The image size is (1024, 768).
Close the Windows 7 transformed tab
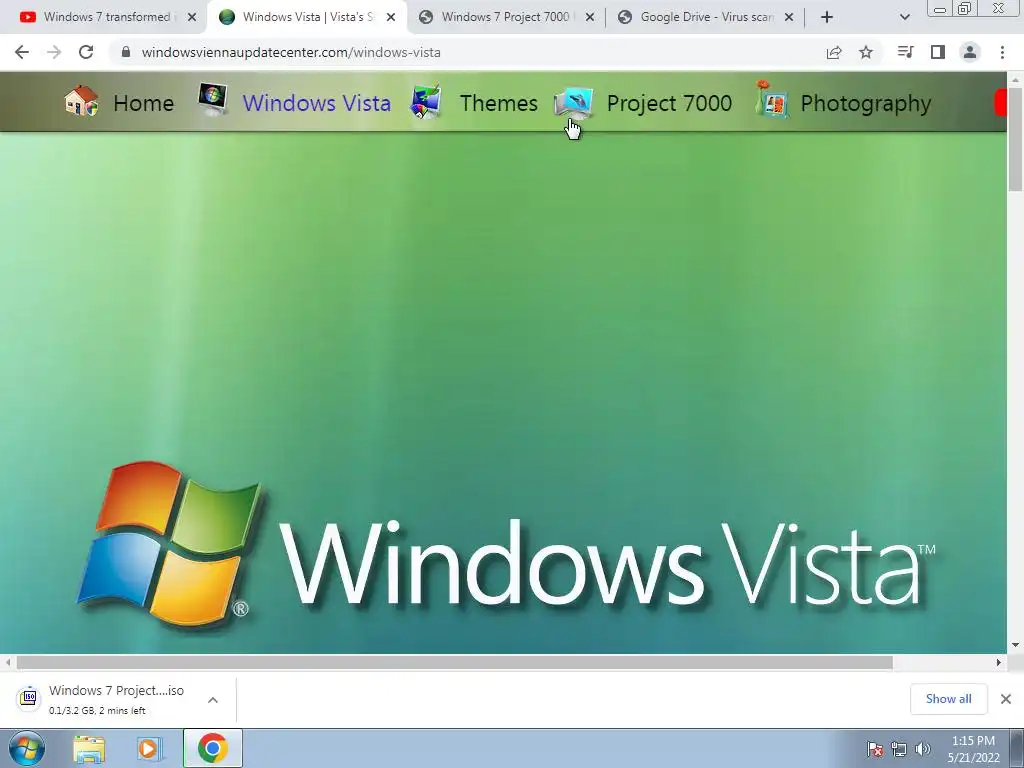coord(192,17)
